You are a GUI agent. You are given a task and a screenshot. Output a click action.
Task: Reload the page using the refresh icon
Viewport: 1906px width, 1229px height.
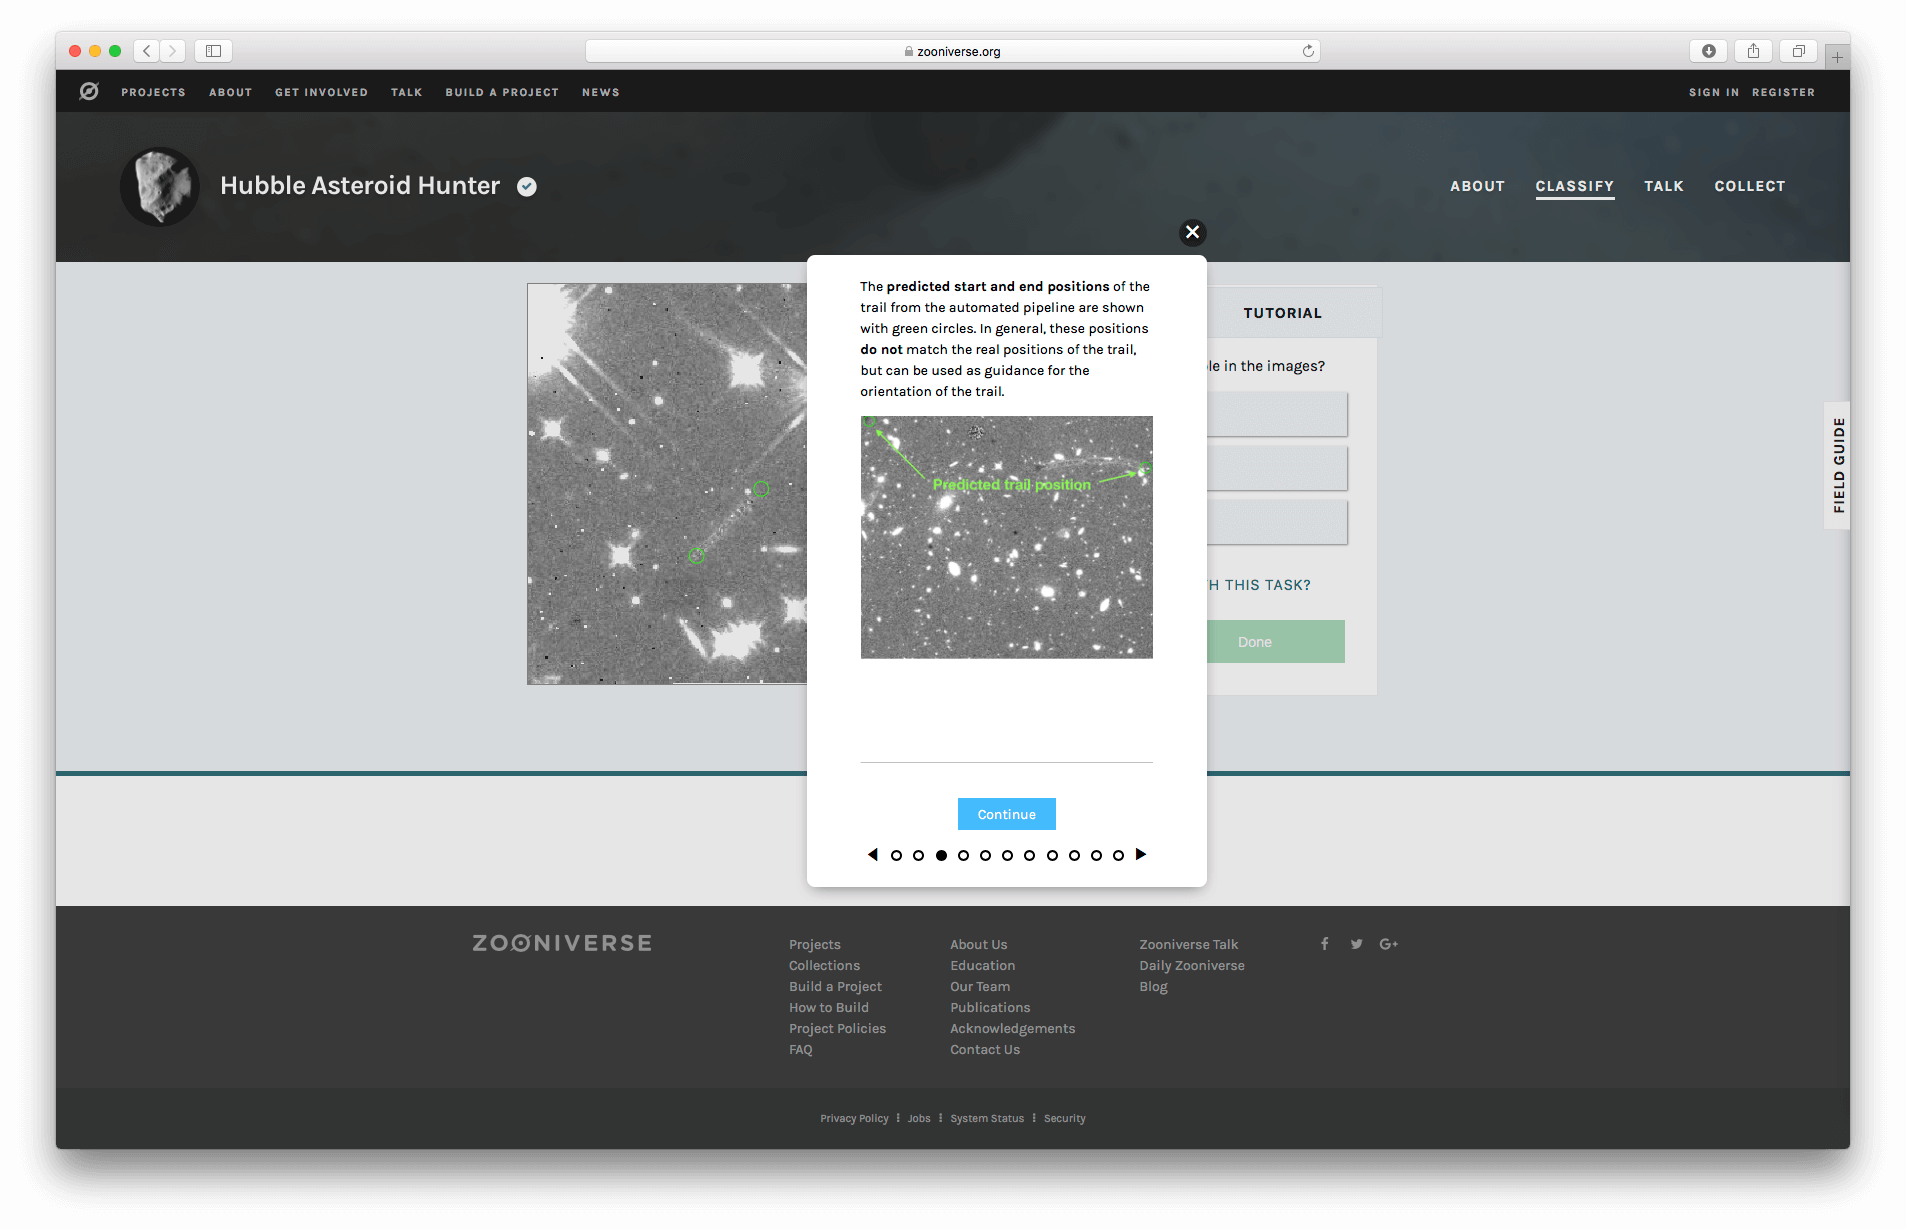point(1308,51)
